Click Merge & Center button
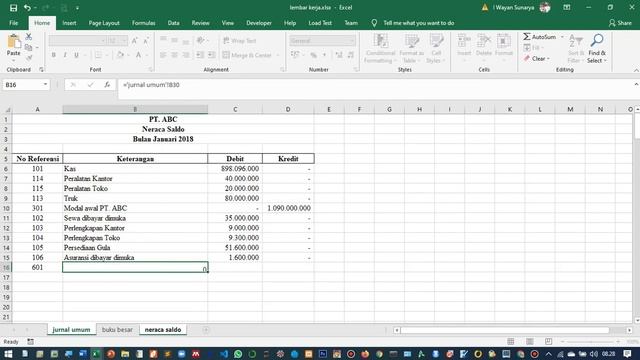 pyautogui.click(x=247, y=55)
